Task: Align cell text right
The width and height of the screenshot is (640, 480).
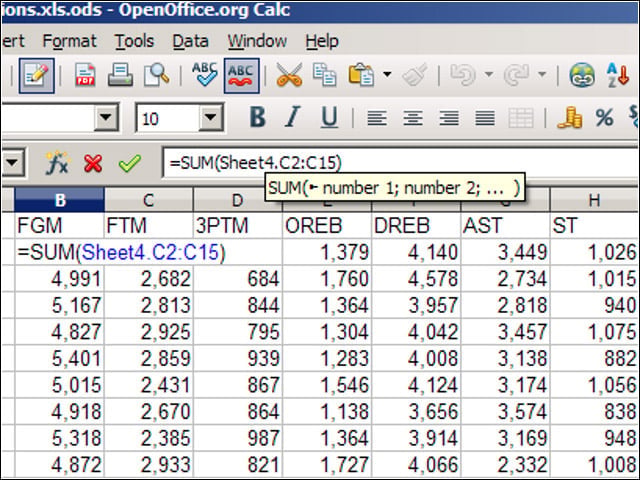Action: pos(449,118)
